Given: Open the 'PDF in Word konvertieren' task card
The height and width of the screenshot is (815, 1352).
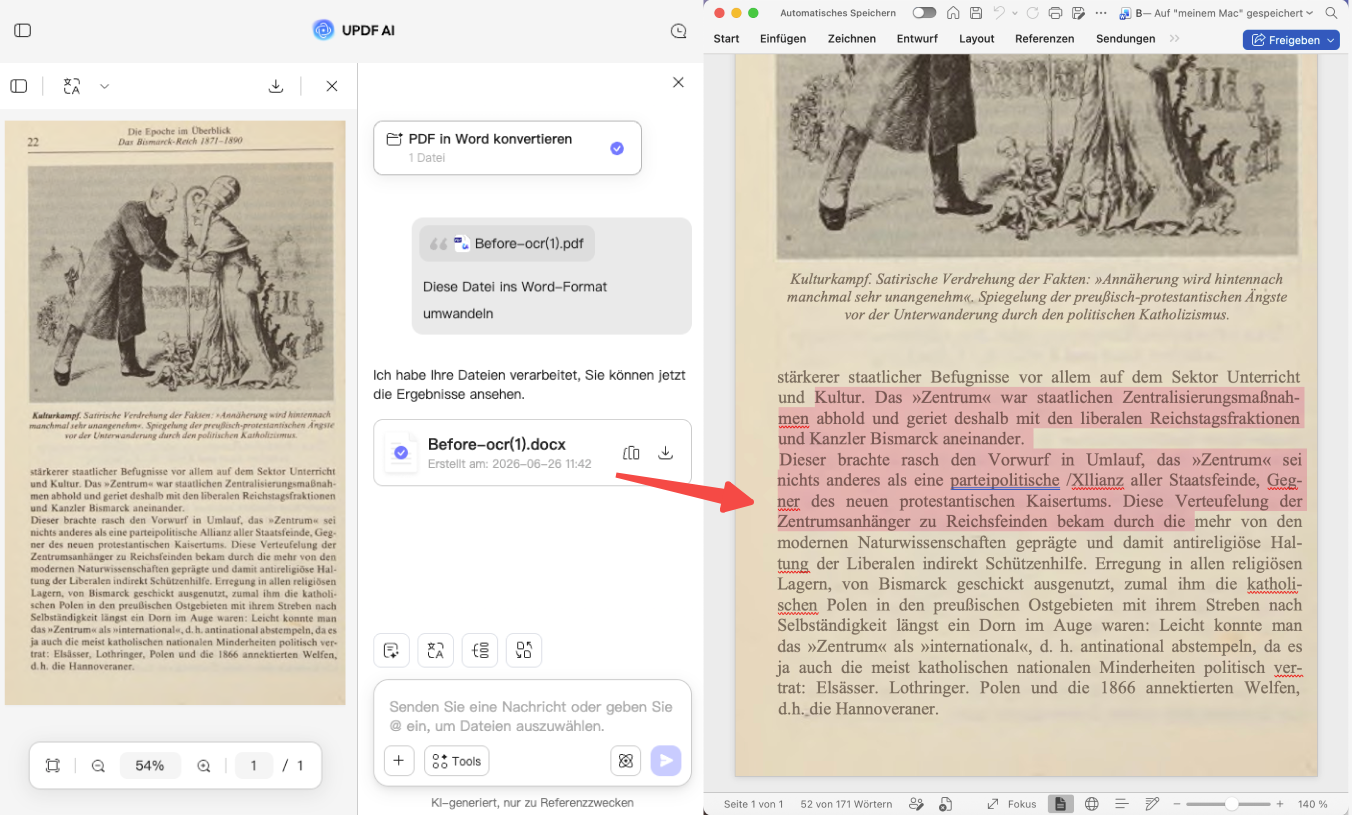Looking at the screenshot, I should coord(507,148).
